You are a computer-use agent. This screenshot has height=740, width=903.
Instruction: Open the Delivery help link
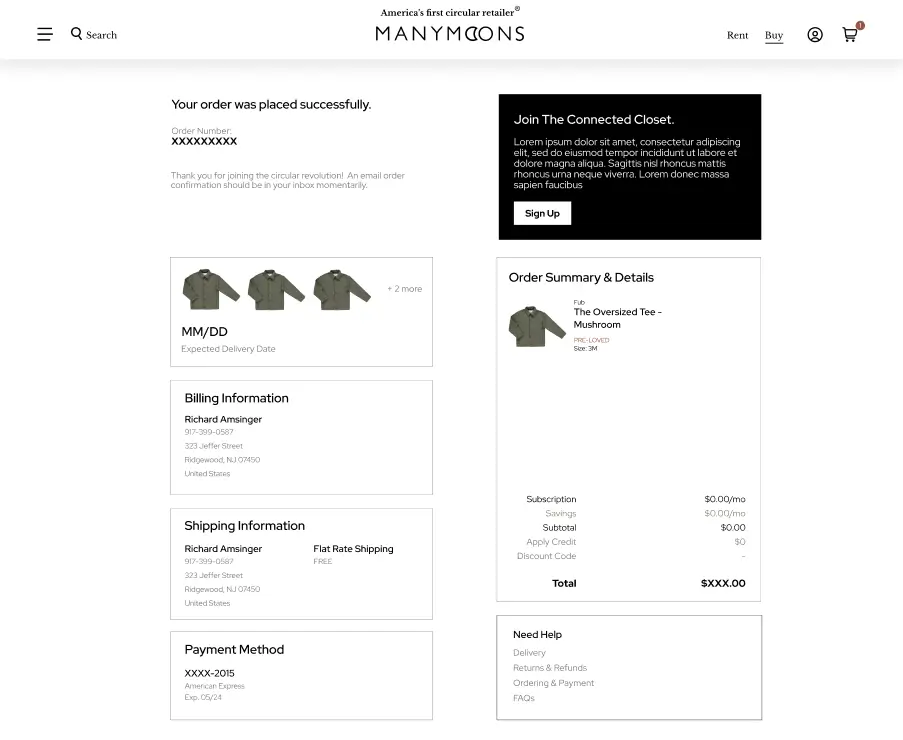529,653
